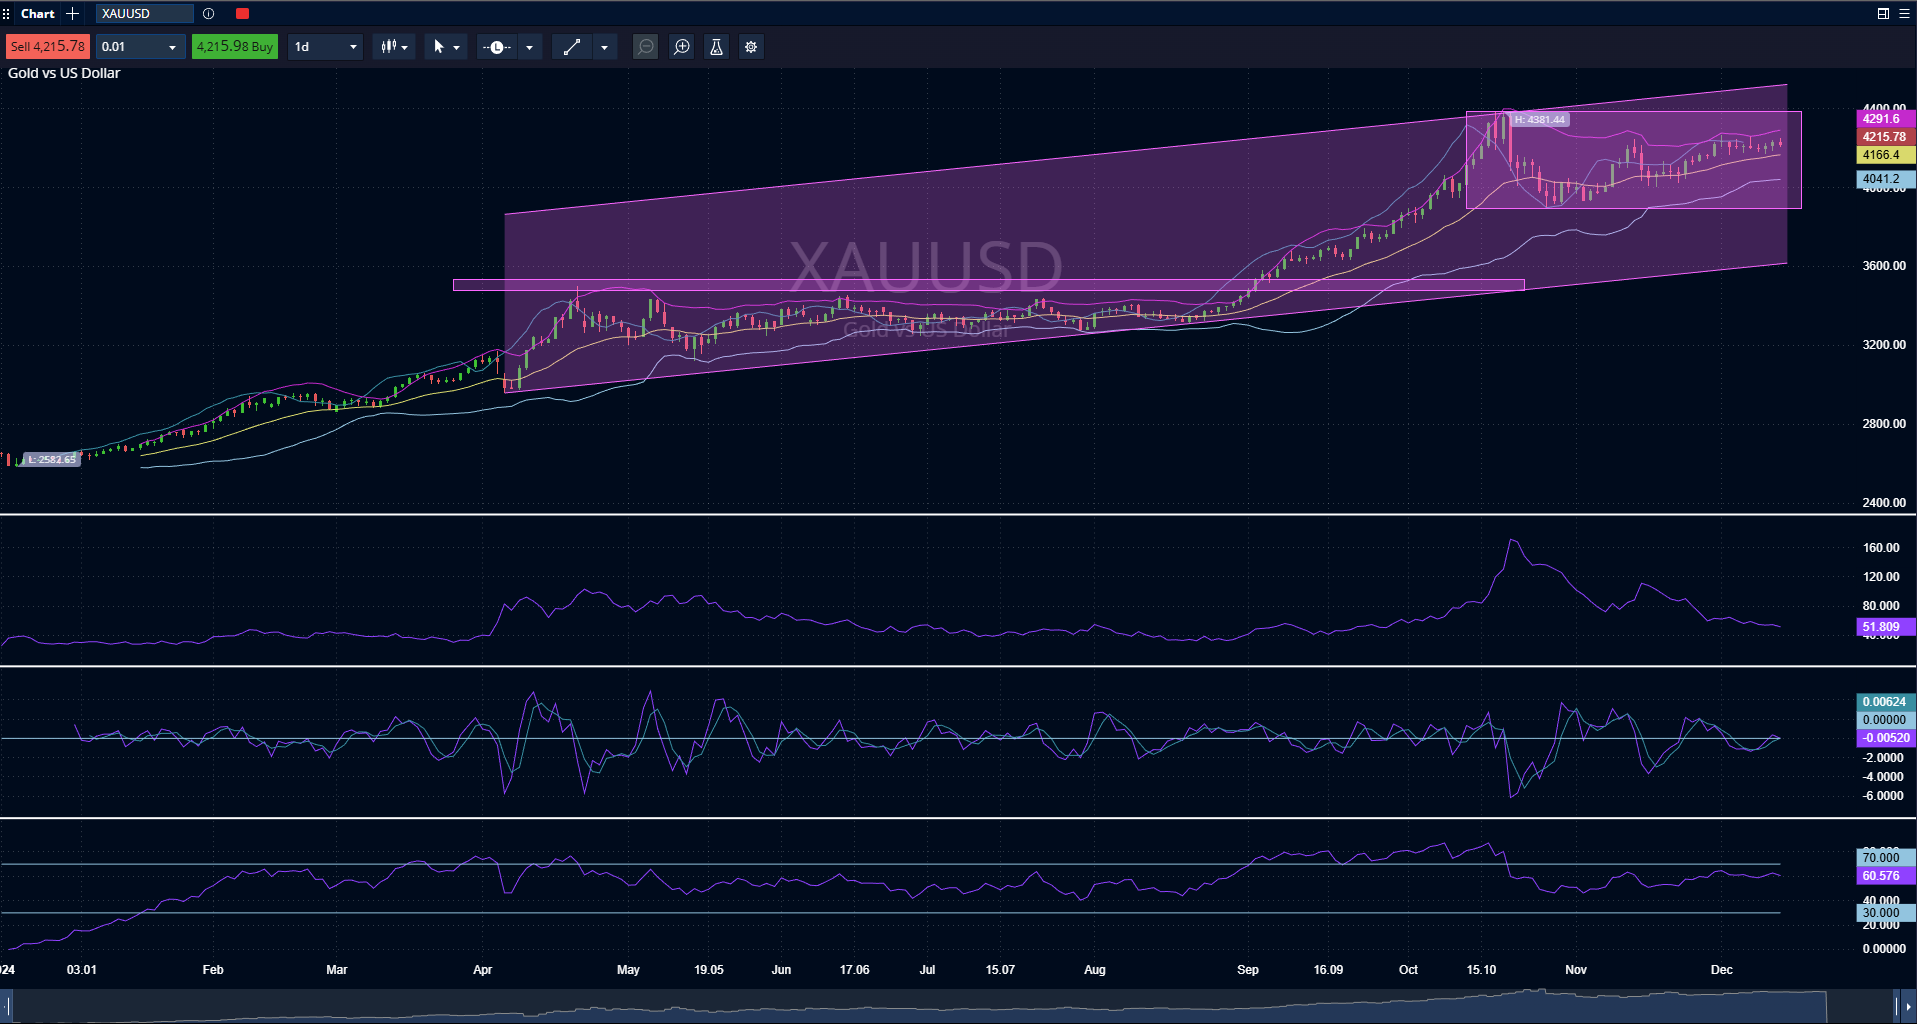Screen dimensions: 1917x1024
Task: Click the zoom out magnifier icon
Action: pyautogui.click(x=646, y=47)
